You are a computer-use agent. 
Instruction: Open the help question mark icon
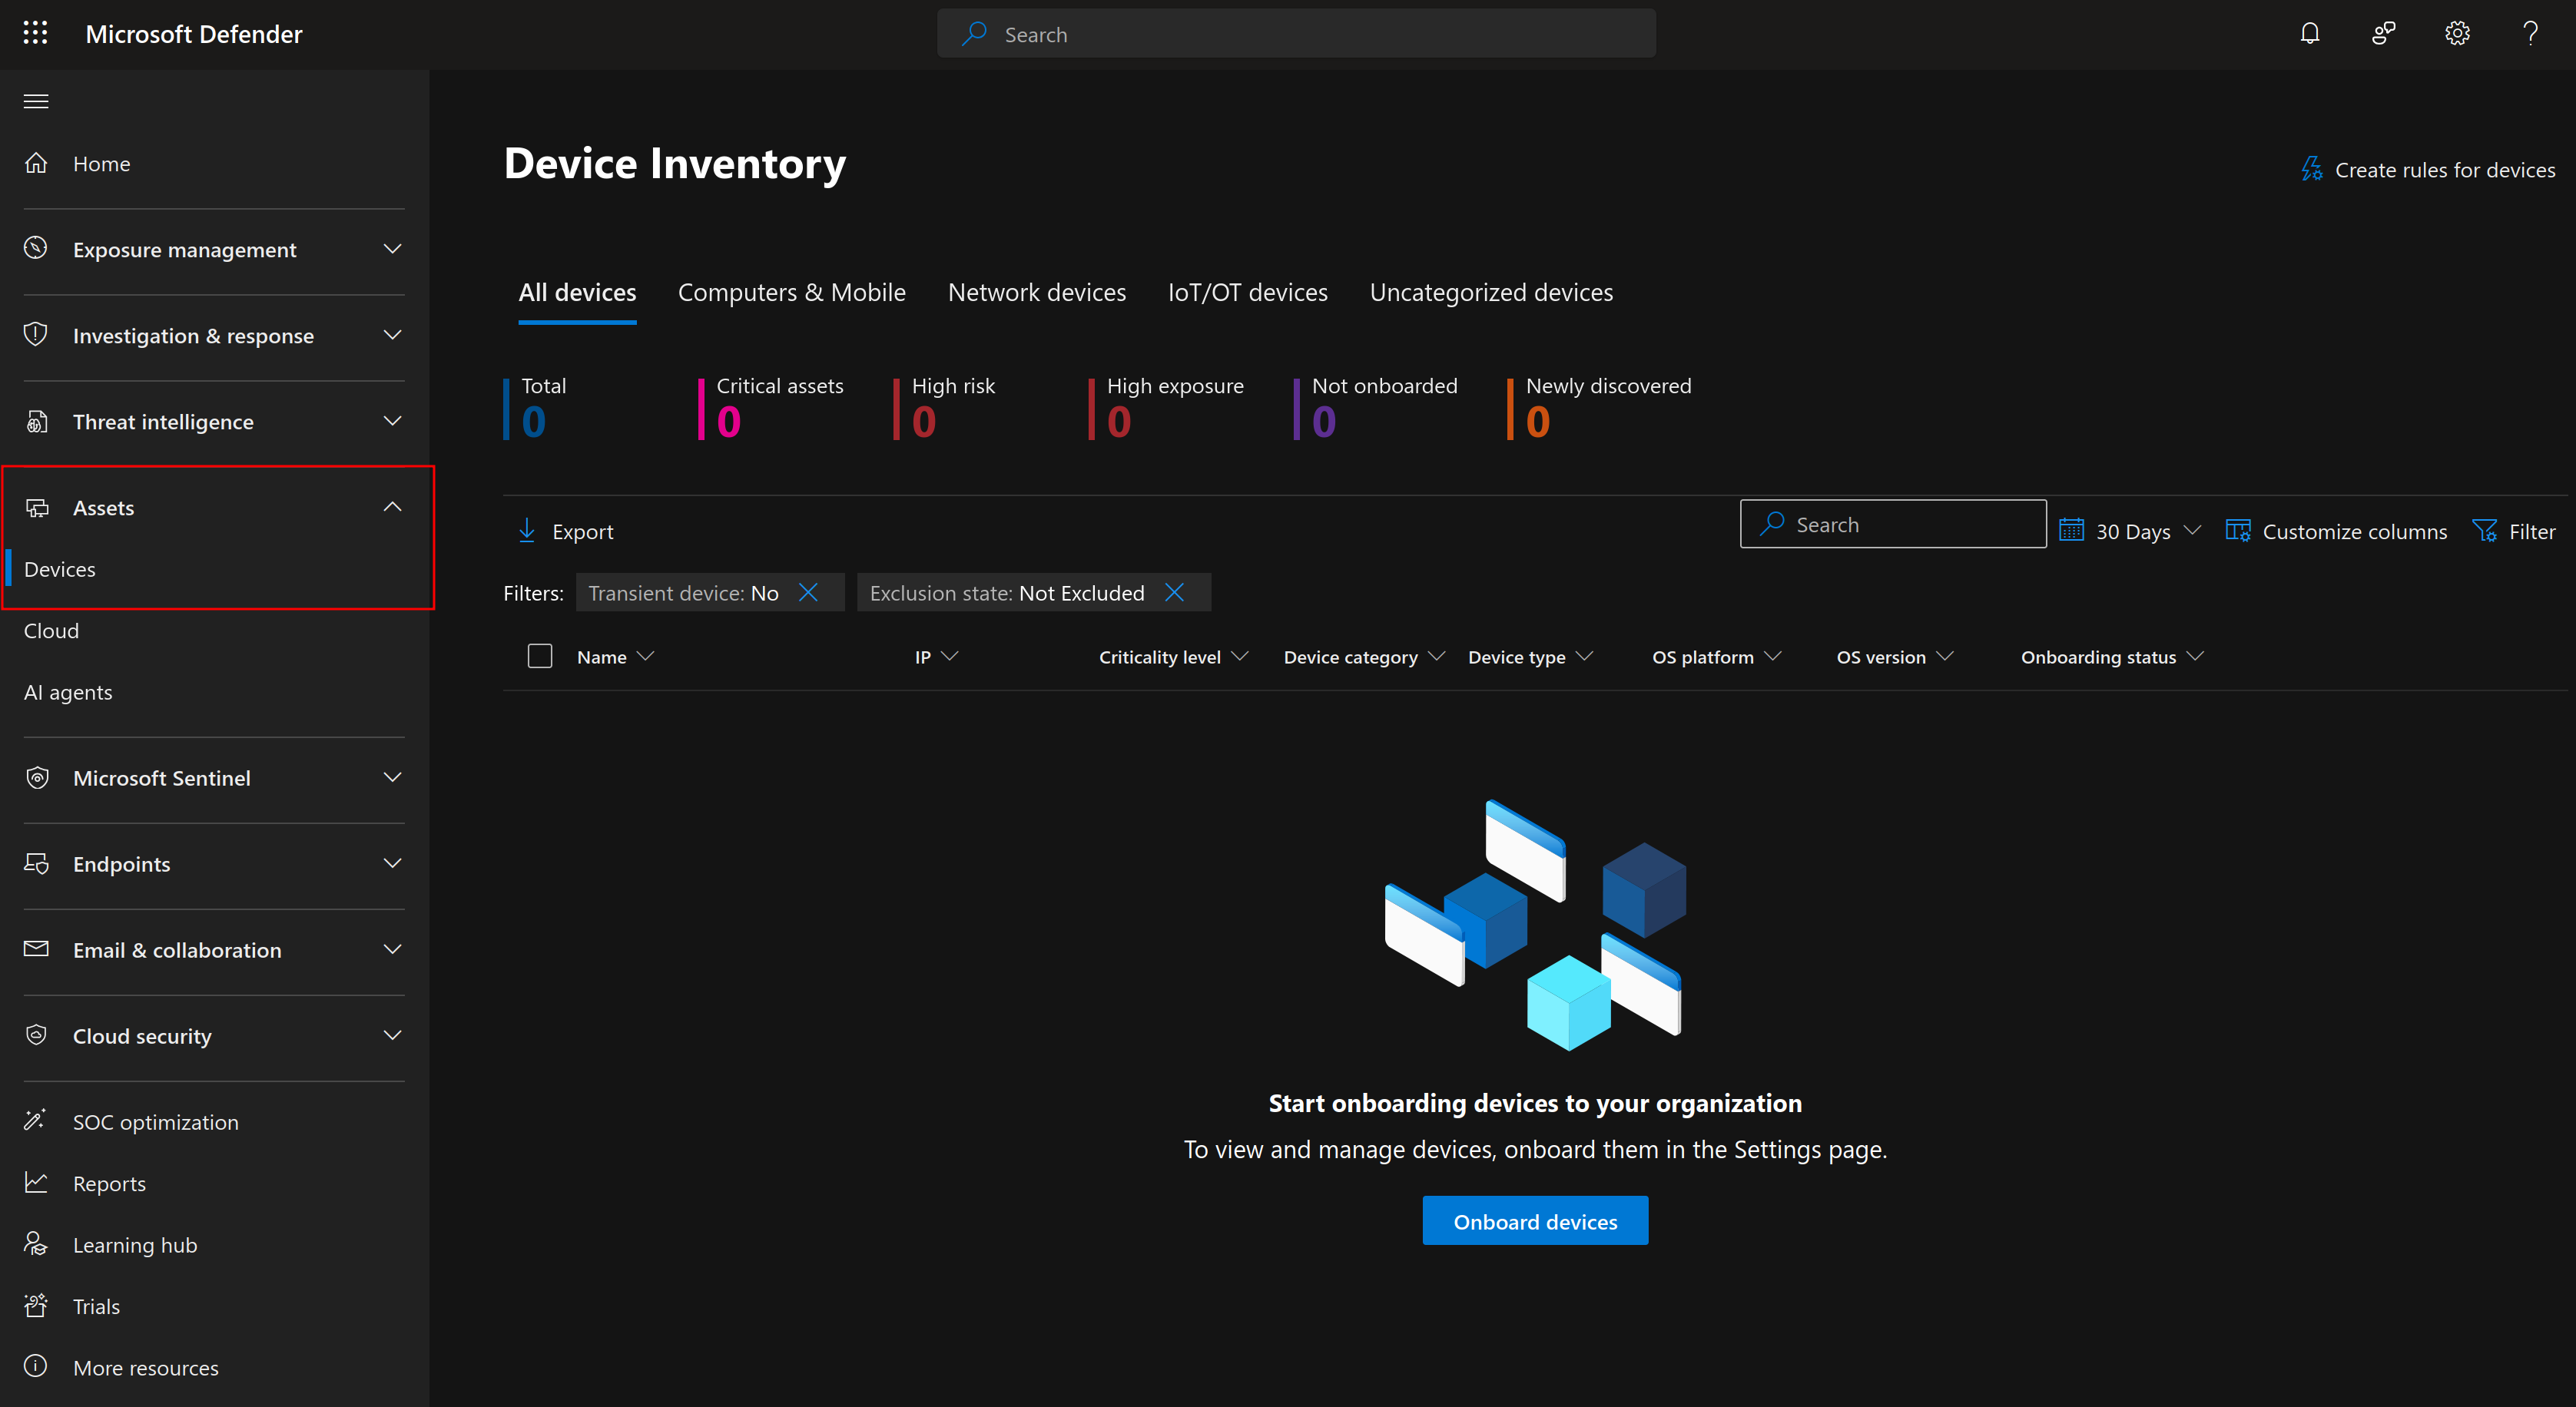pos(2530,34)
